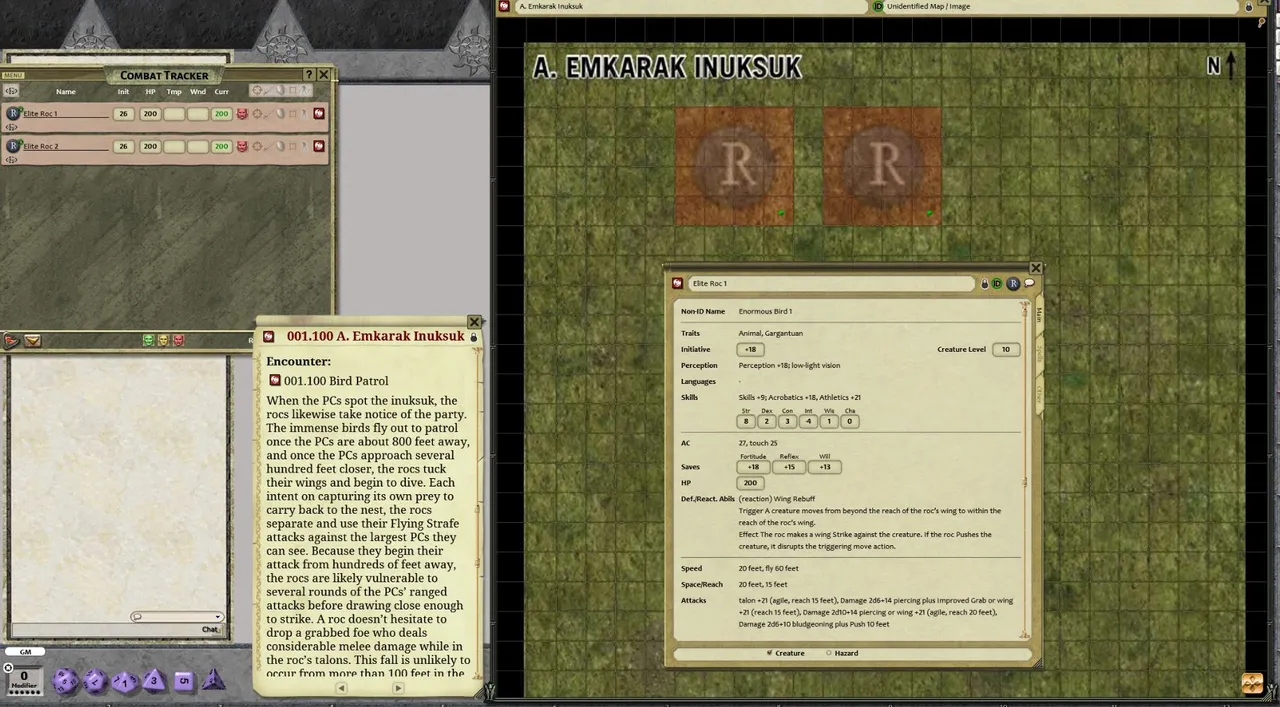
Task: Click the chat text entry line
Action: 104,629
